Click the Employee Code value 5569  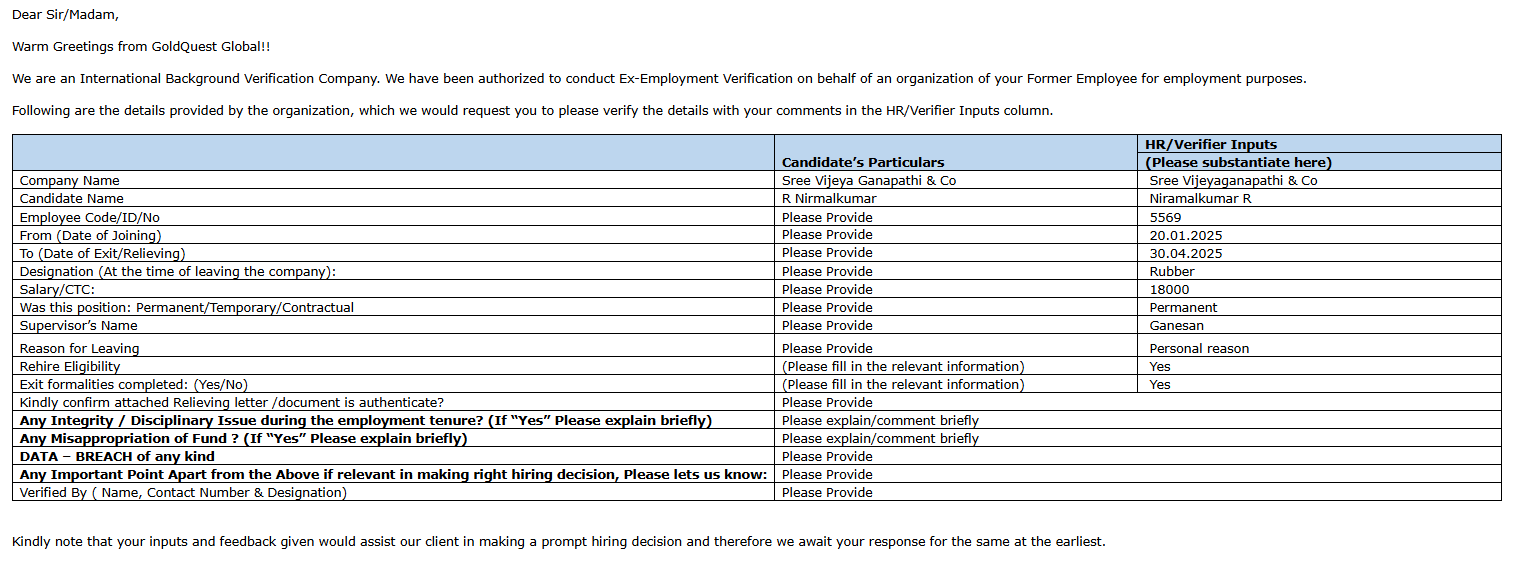point(1165,217)
